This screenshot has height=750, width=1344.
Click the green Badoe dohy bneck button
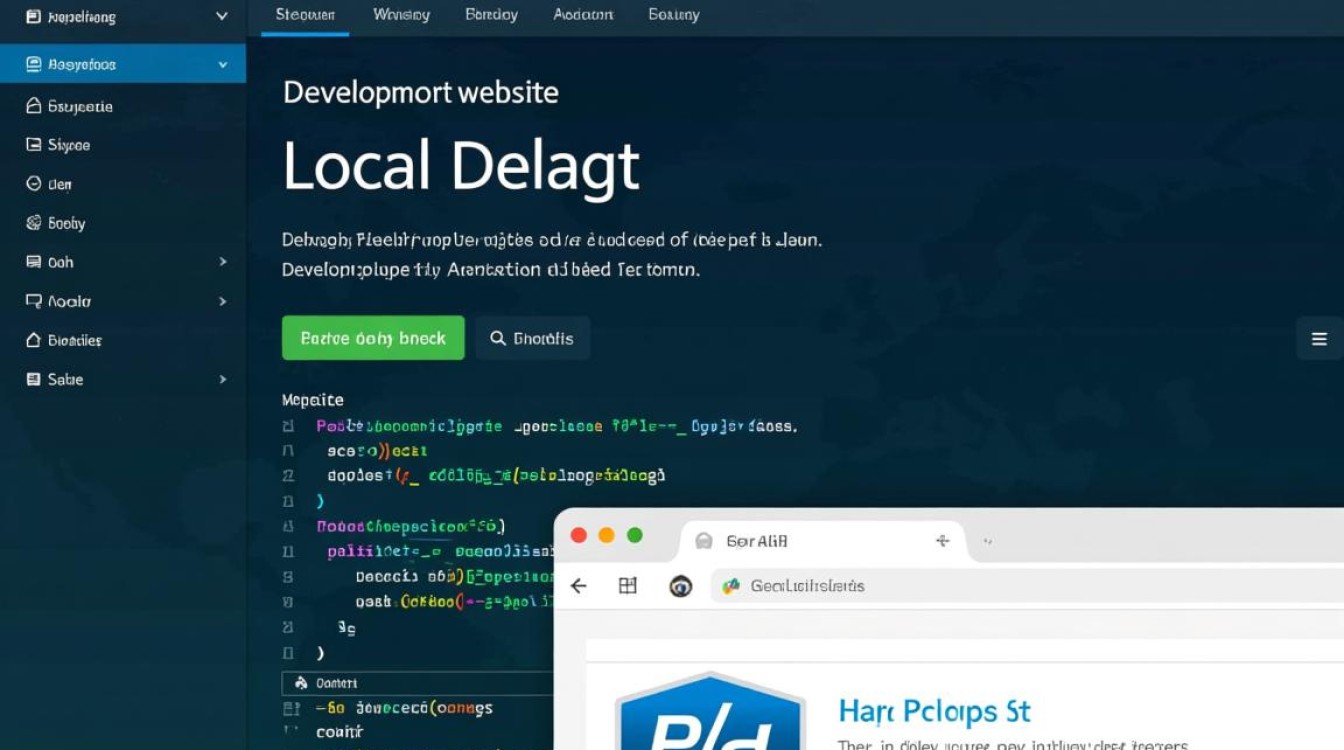coord(373,338)
